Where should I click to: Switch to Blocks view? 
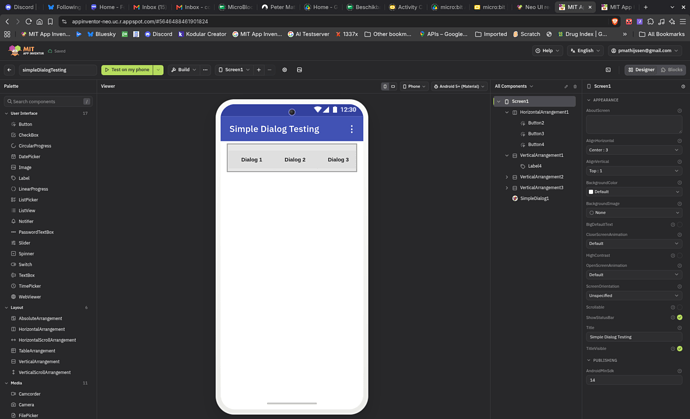(x=672, y=70)
